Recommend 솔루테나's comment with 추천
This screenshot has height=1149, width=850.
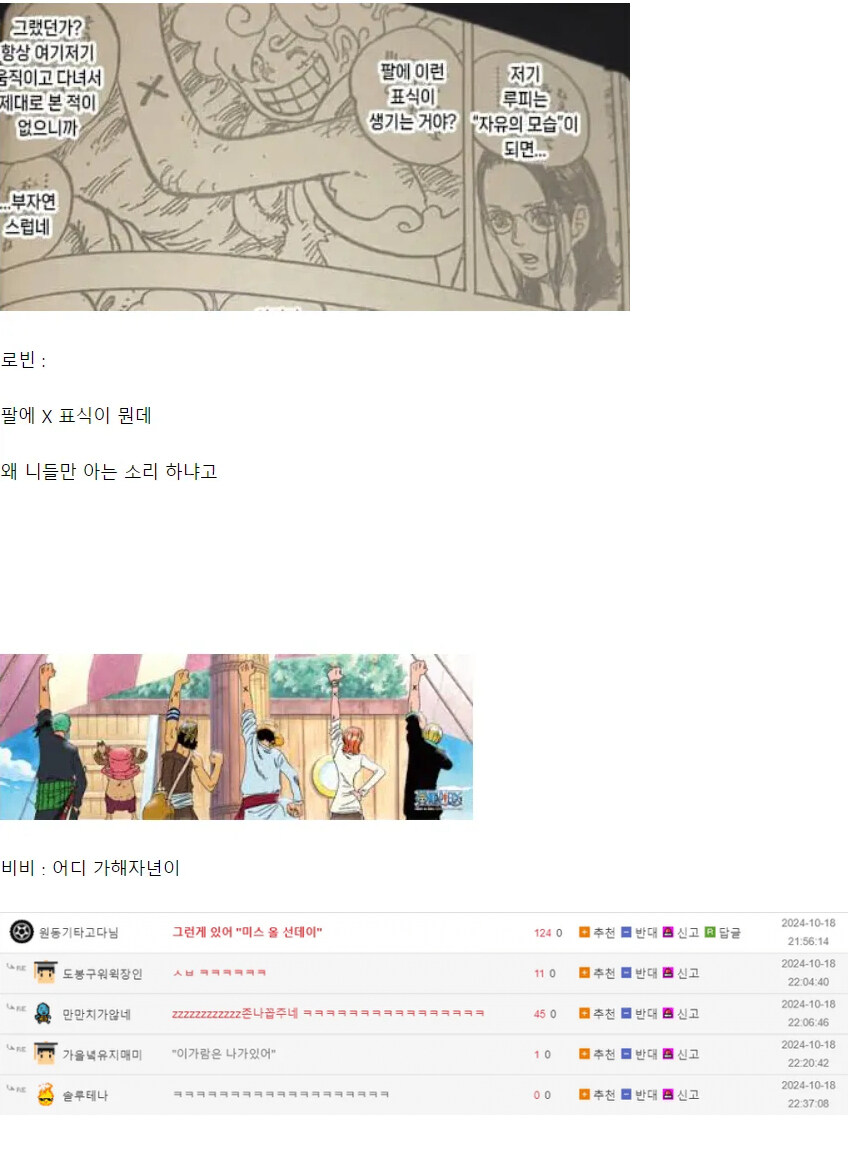point(596,1094)
